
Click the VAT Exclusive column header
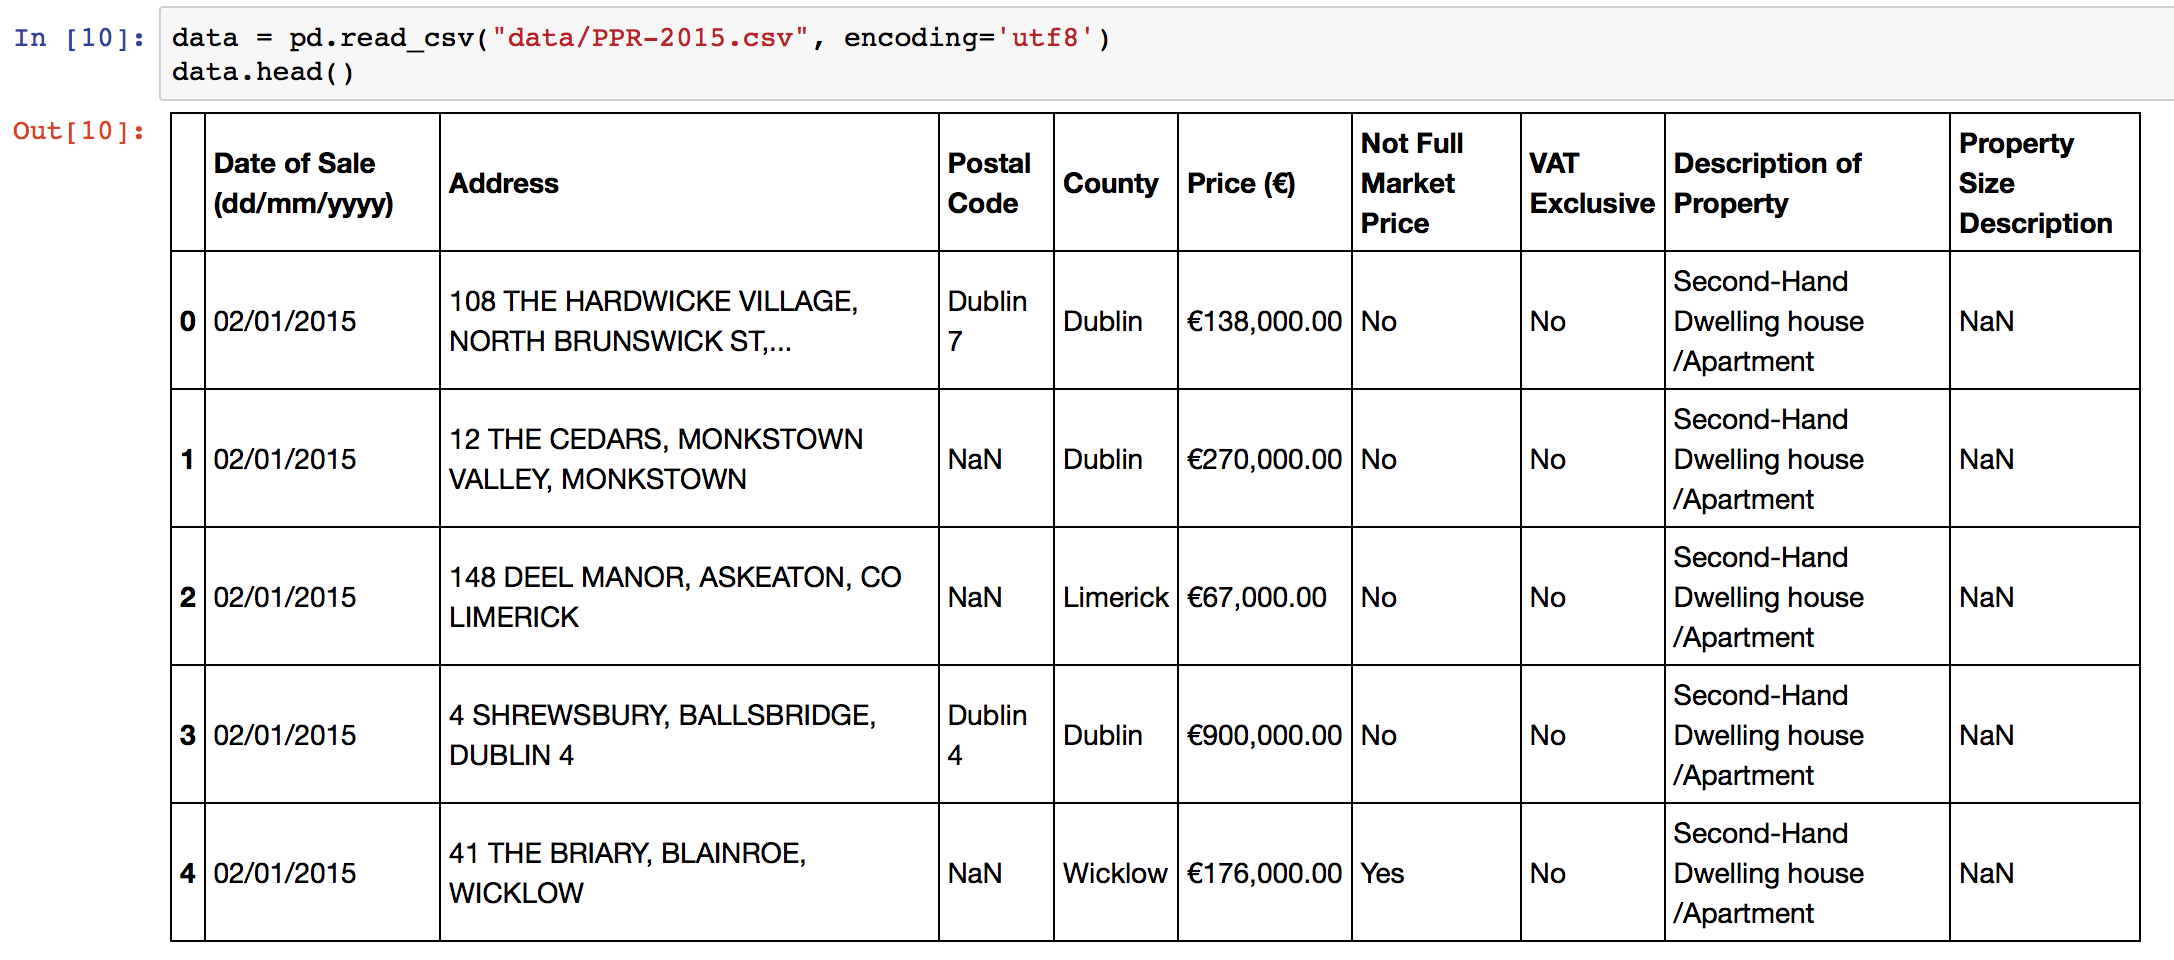click(1591, 183)
